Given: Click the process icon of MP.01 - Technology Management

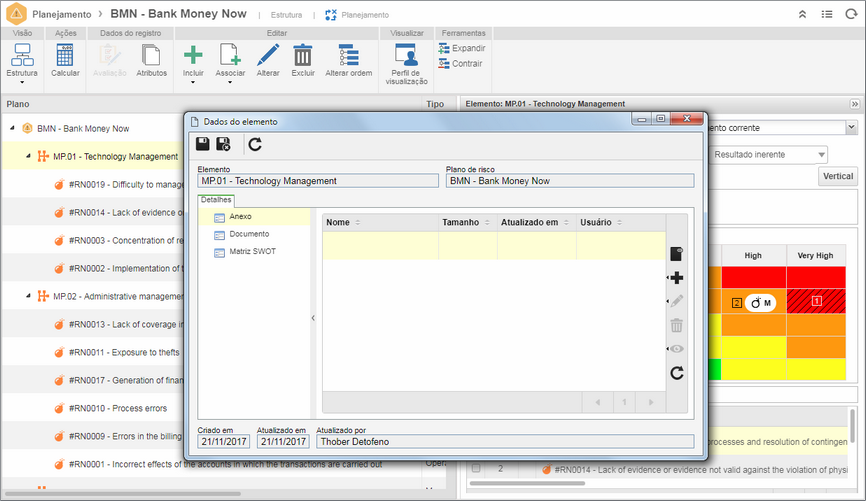Looking at the screenshot, I should coord(43,156).
